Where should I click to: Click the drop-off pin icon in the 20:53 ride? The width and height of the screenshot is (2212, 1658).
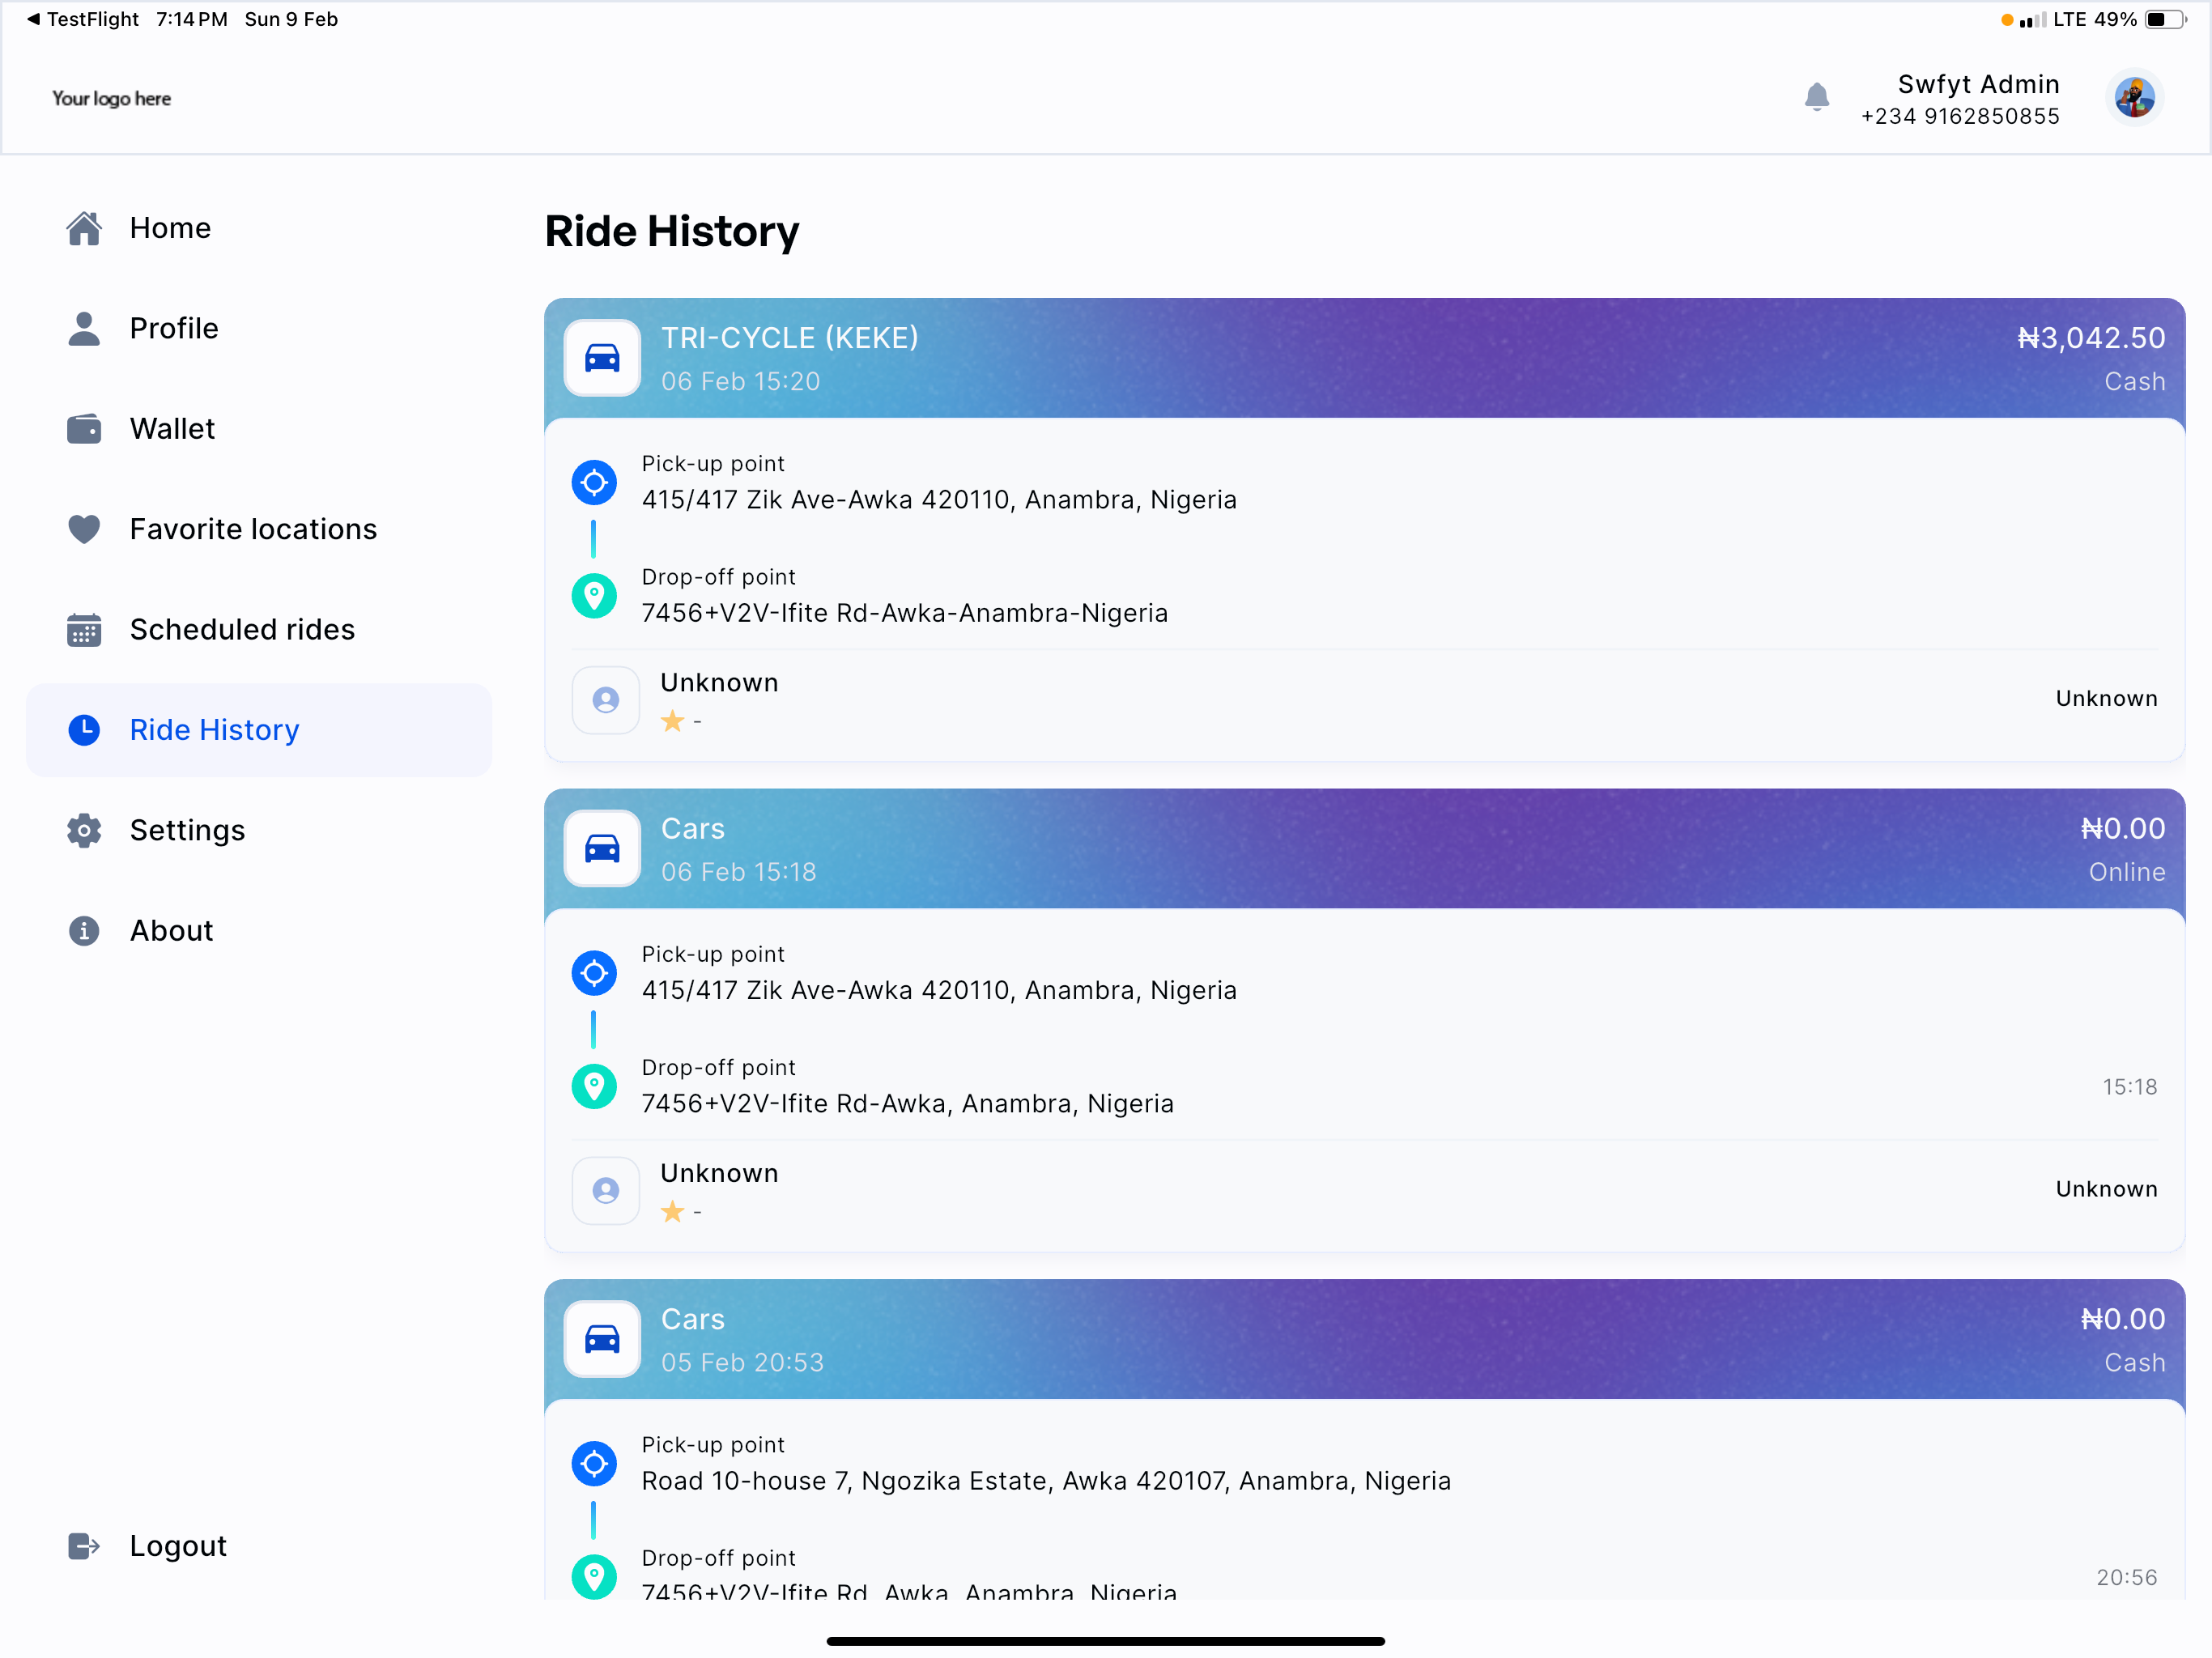594,1577
